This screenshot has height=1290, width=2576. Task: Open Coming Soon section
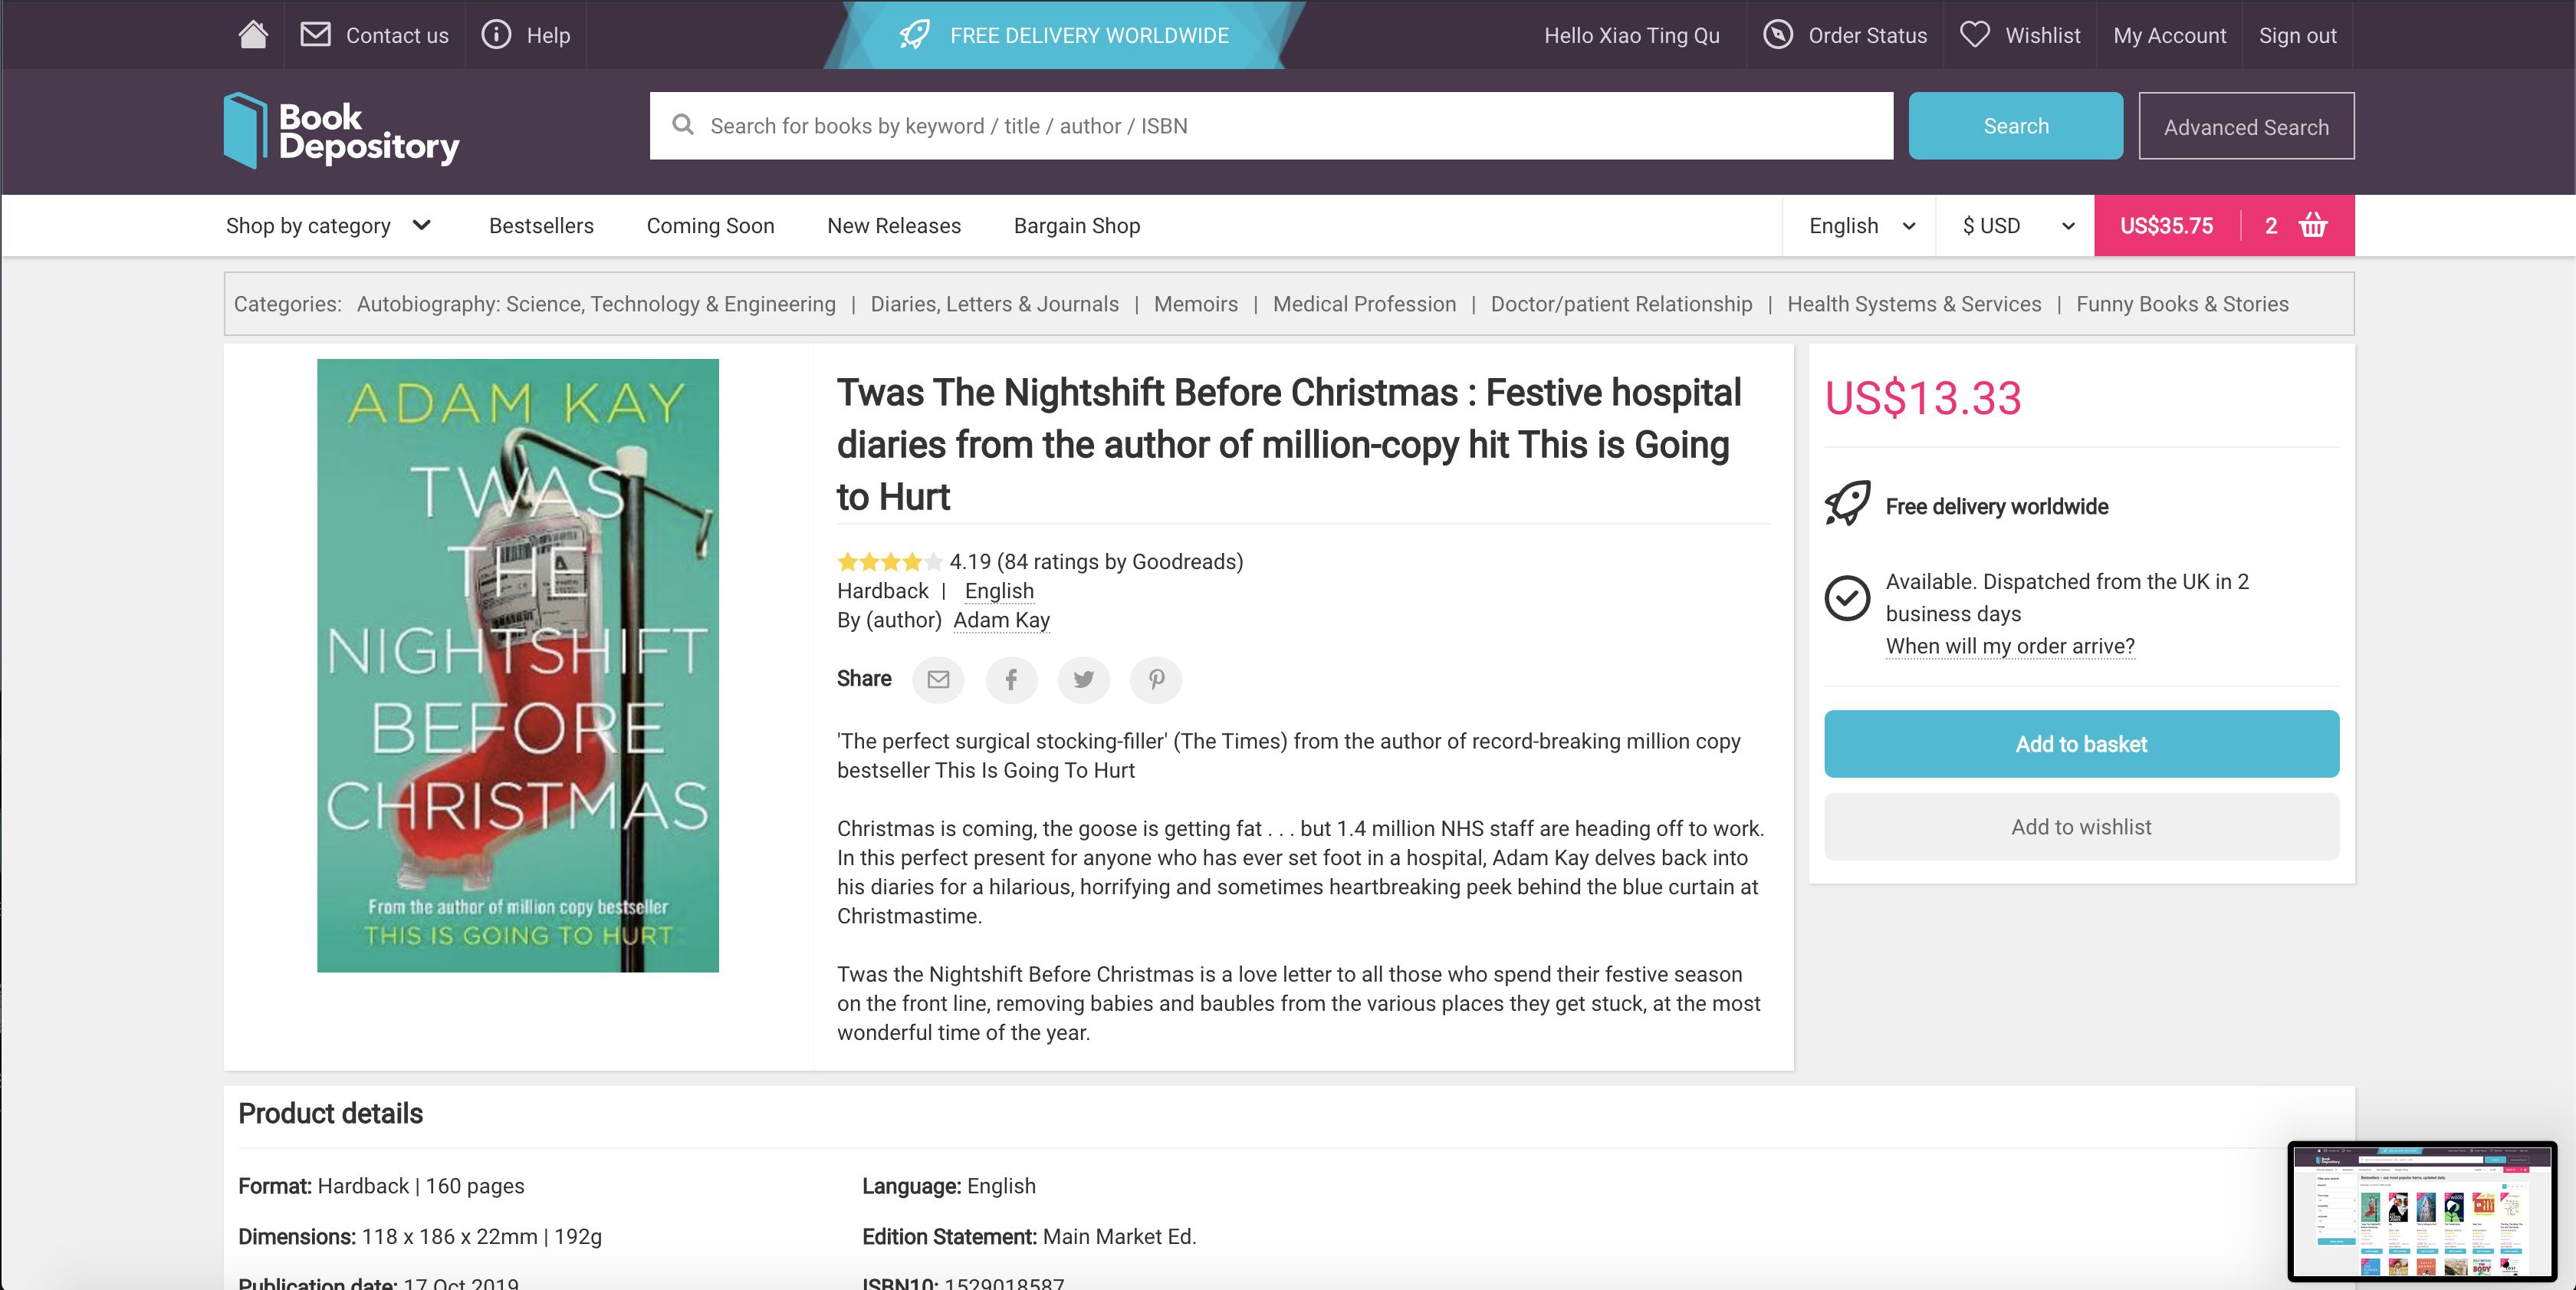710,226
